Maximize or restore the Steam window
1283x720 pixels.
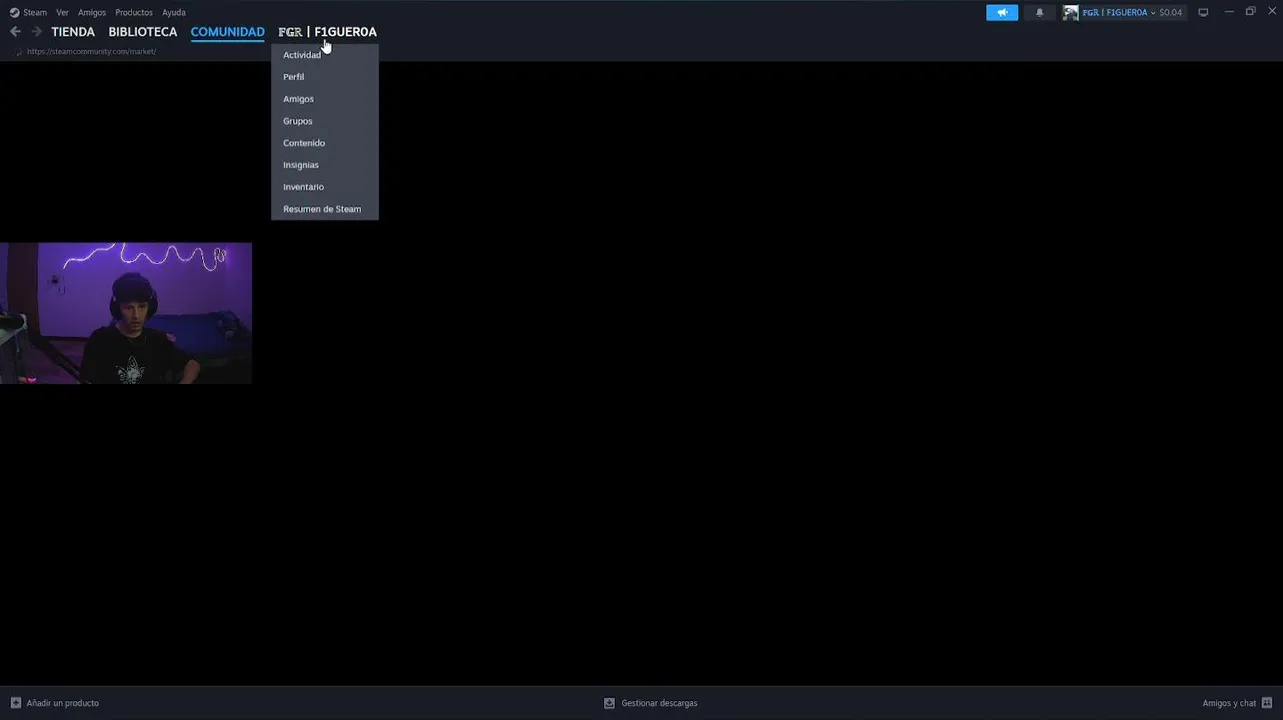tap(1250, 12)
